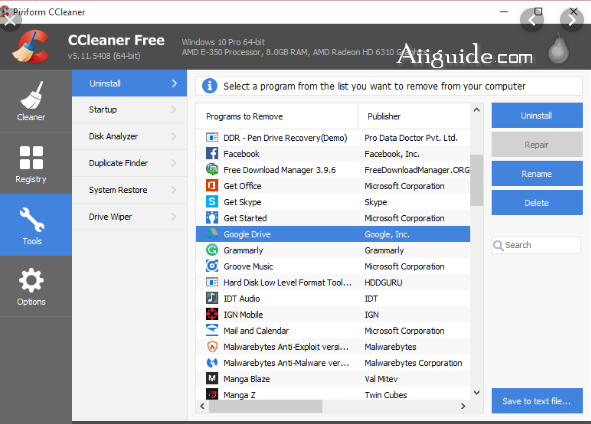Click the Malwarebytes Corporation publisher cell

pos(413,363)
